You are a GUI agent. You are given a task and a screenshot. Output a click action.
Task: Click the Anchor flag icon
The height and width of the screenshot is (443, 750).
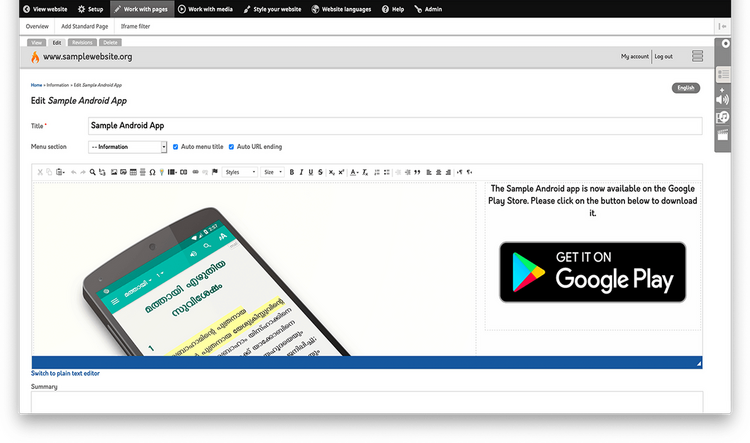pos(215,172)
